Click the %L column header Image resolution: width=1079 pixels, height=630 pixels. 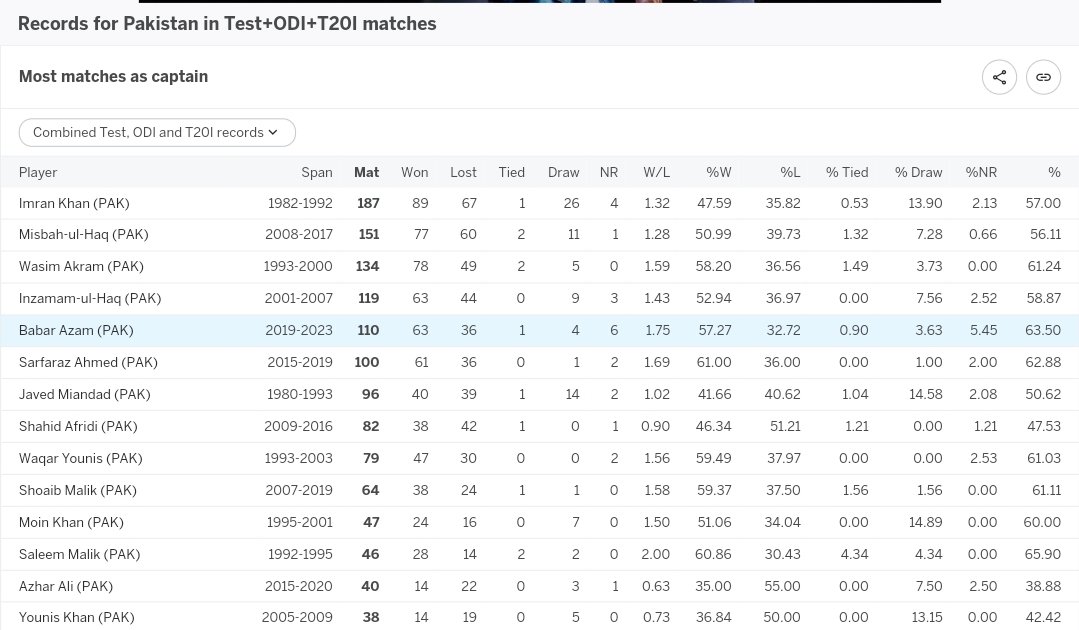coord(790,173)
